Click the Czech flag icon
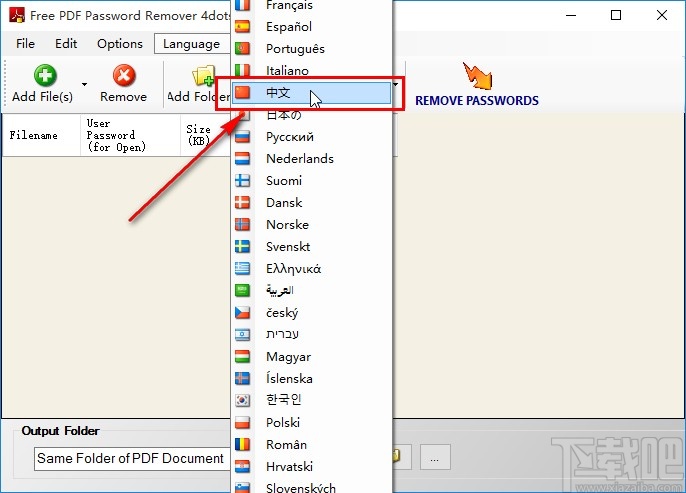 (x=242, y=312)
